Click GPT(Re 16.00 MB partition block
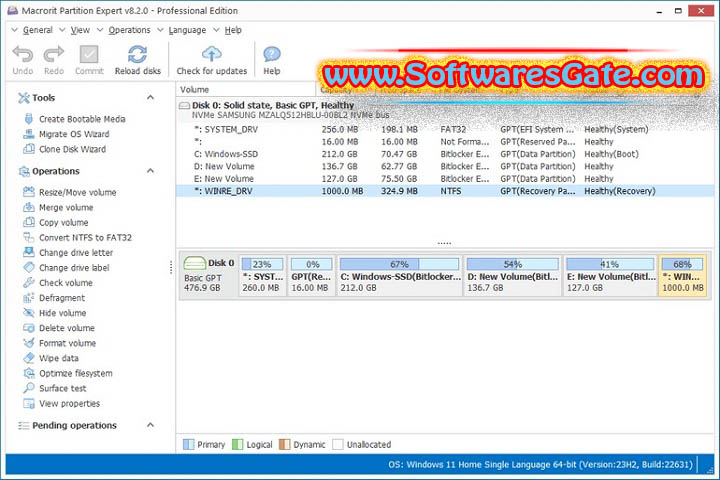The height and width of the screenshot is (480, 720). [311, 275]
